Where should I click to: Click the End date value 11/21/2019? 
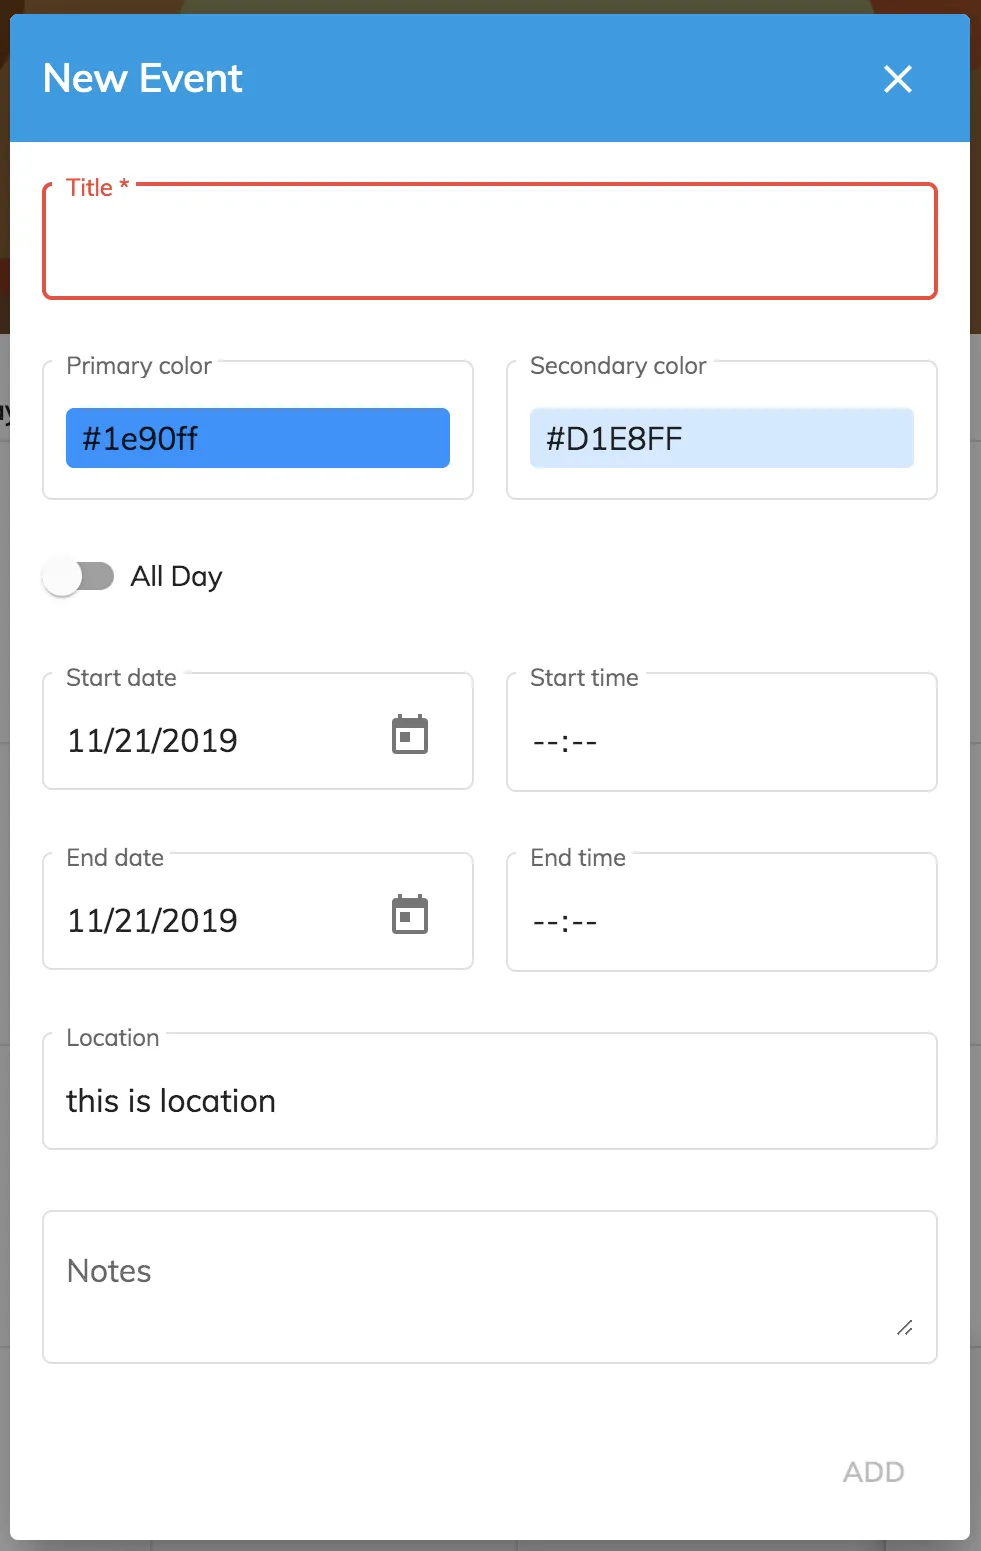click(152, 921)
